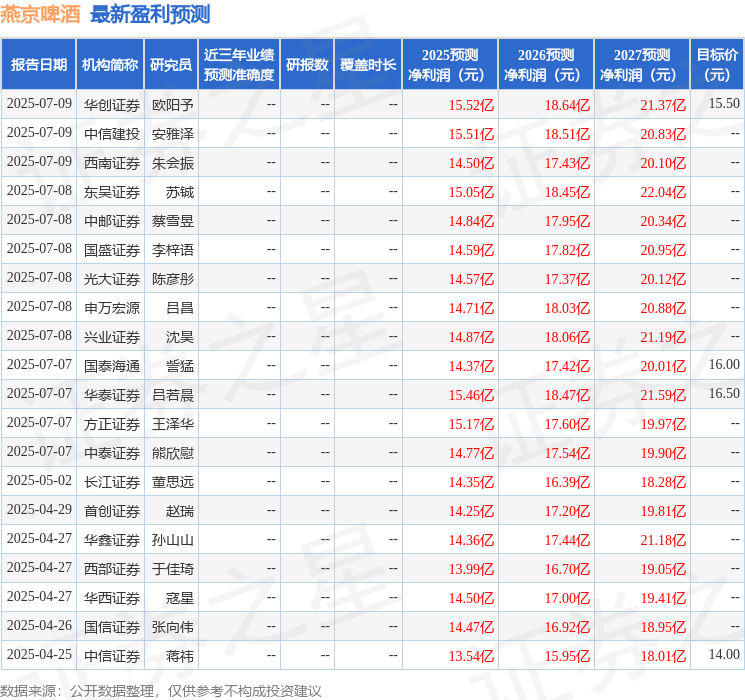Screen dimensions: 745x700
Task: Select the 中泰证券 institution cell
Action: pyautogui.click(x=112, y=453)
